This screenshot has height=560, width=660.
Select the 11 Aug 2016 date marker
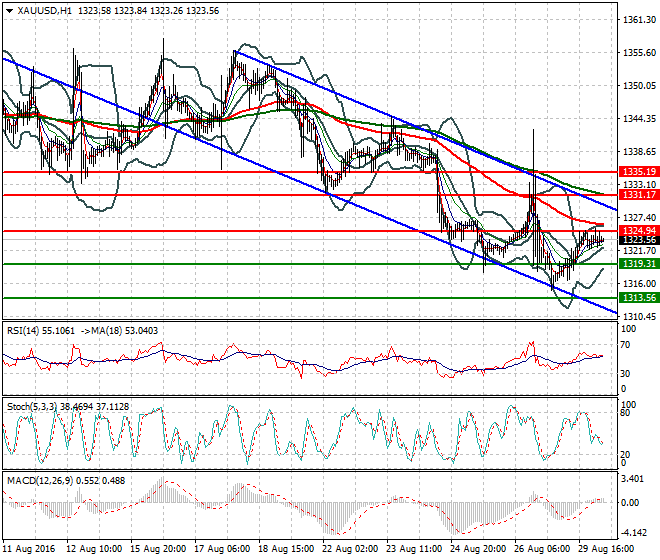[x=29, y=549]
